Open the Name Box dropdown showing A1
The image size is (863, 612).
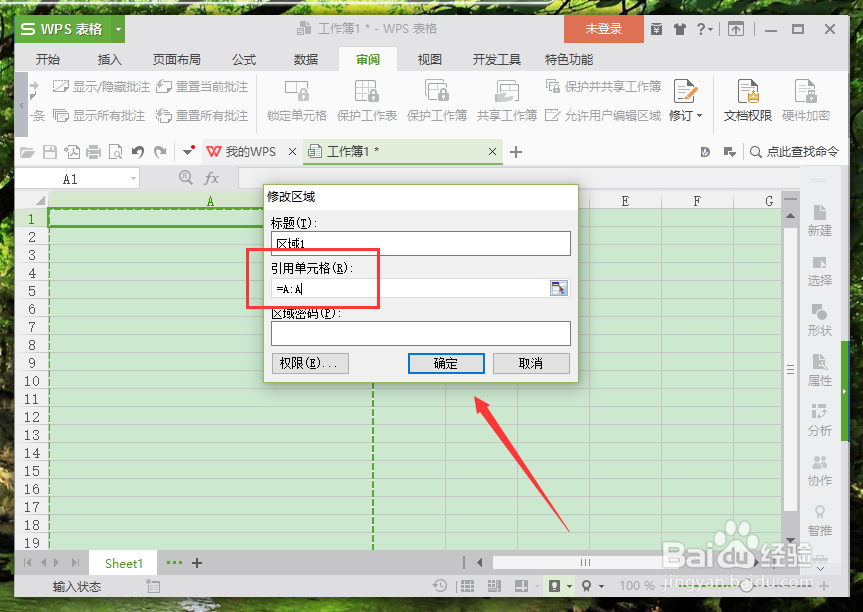pyautogui.click(x=136, y=177)
